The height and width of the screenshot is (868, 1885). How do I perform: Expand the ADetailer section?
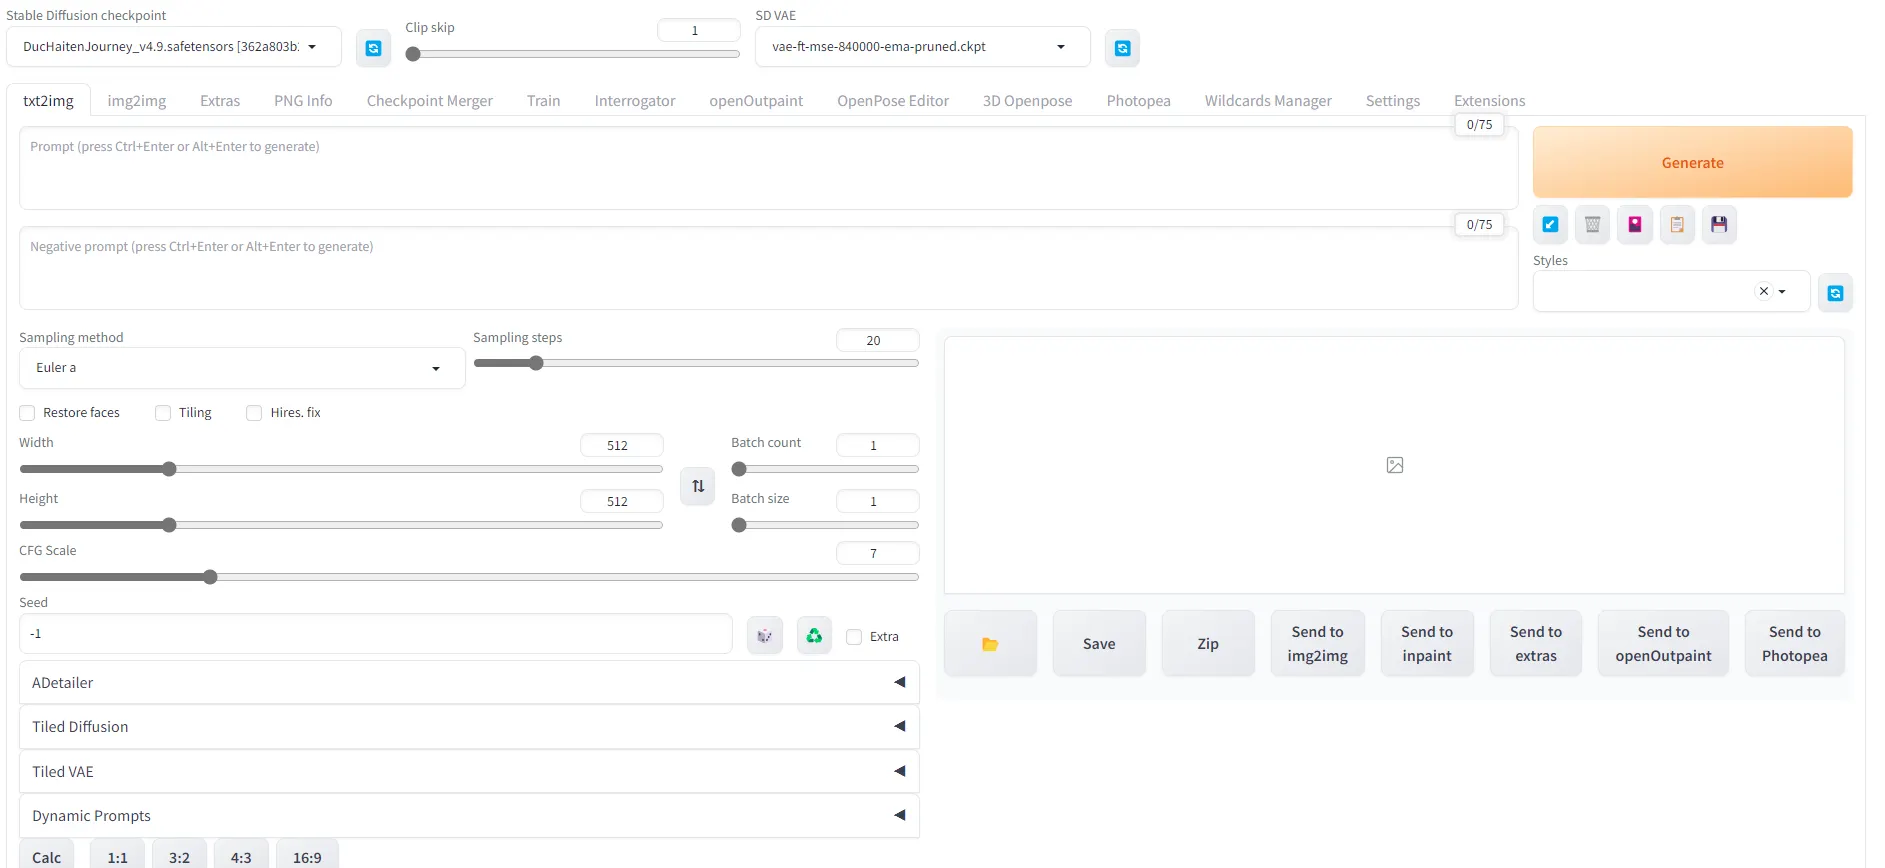pyautogui.click(x=468, y=683)
